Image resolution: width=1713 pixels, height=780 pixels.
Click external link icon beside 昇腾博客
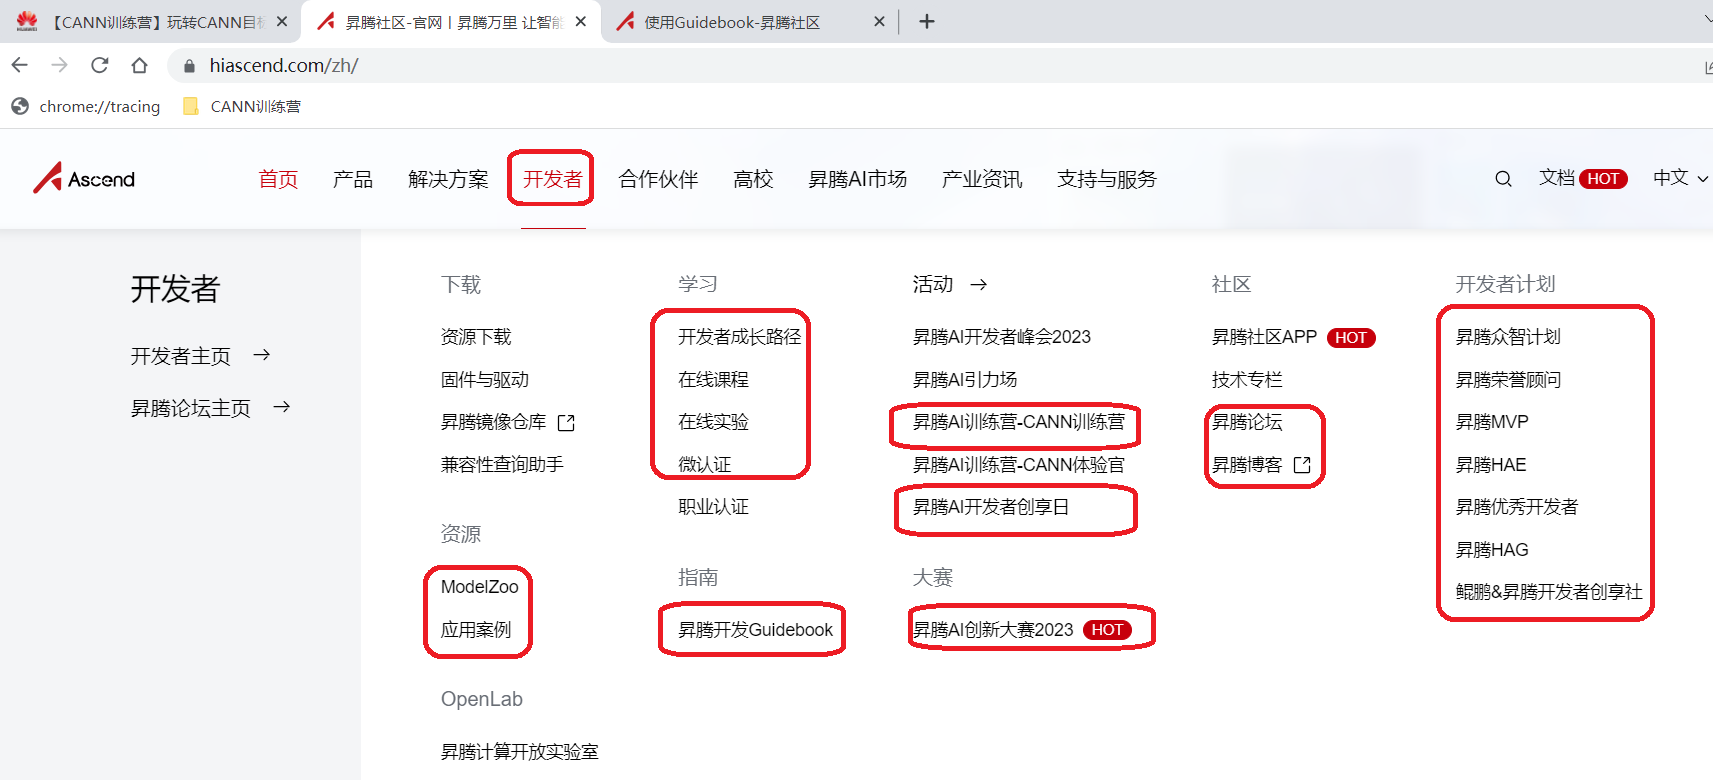[1302, 465]
